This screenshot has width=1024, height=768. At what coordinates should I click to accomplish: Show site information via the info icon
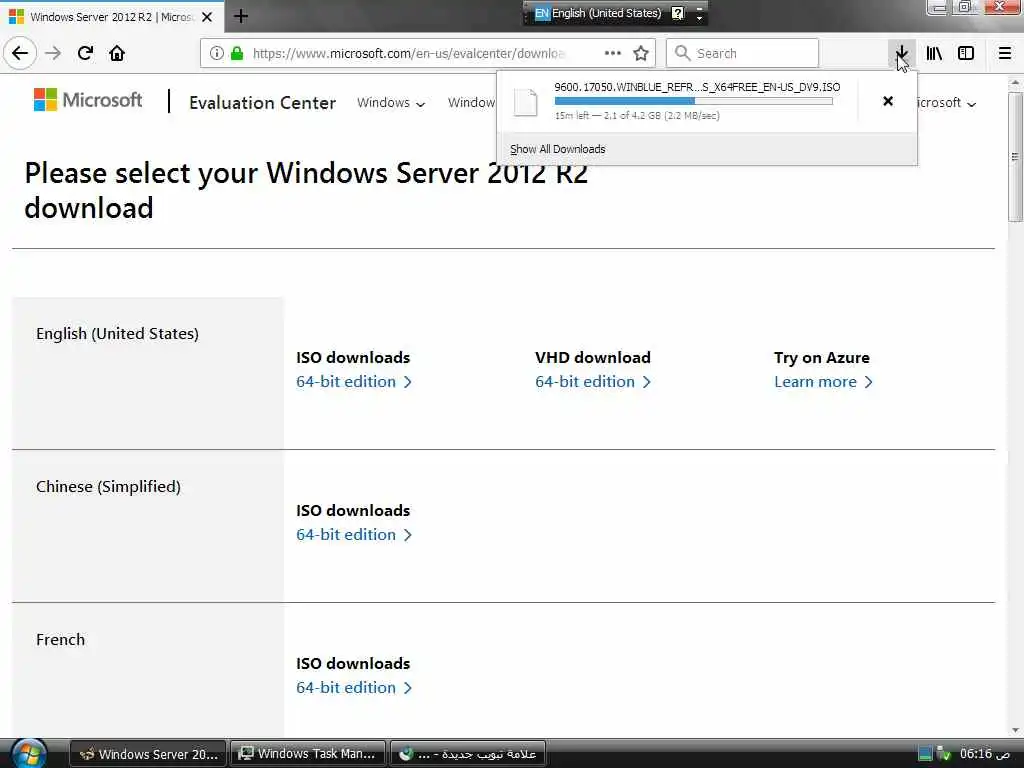216,53
